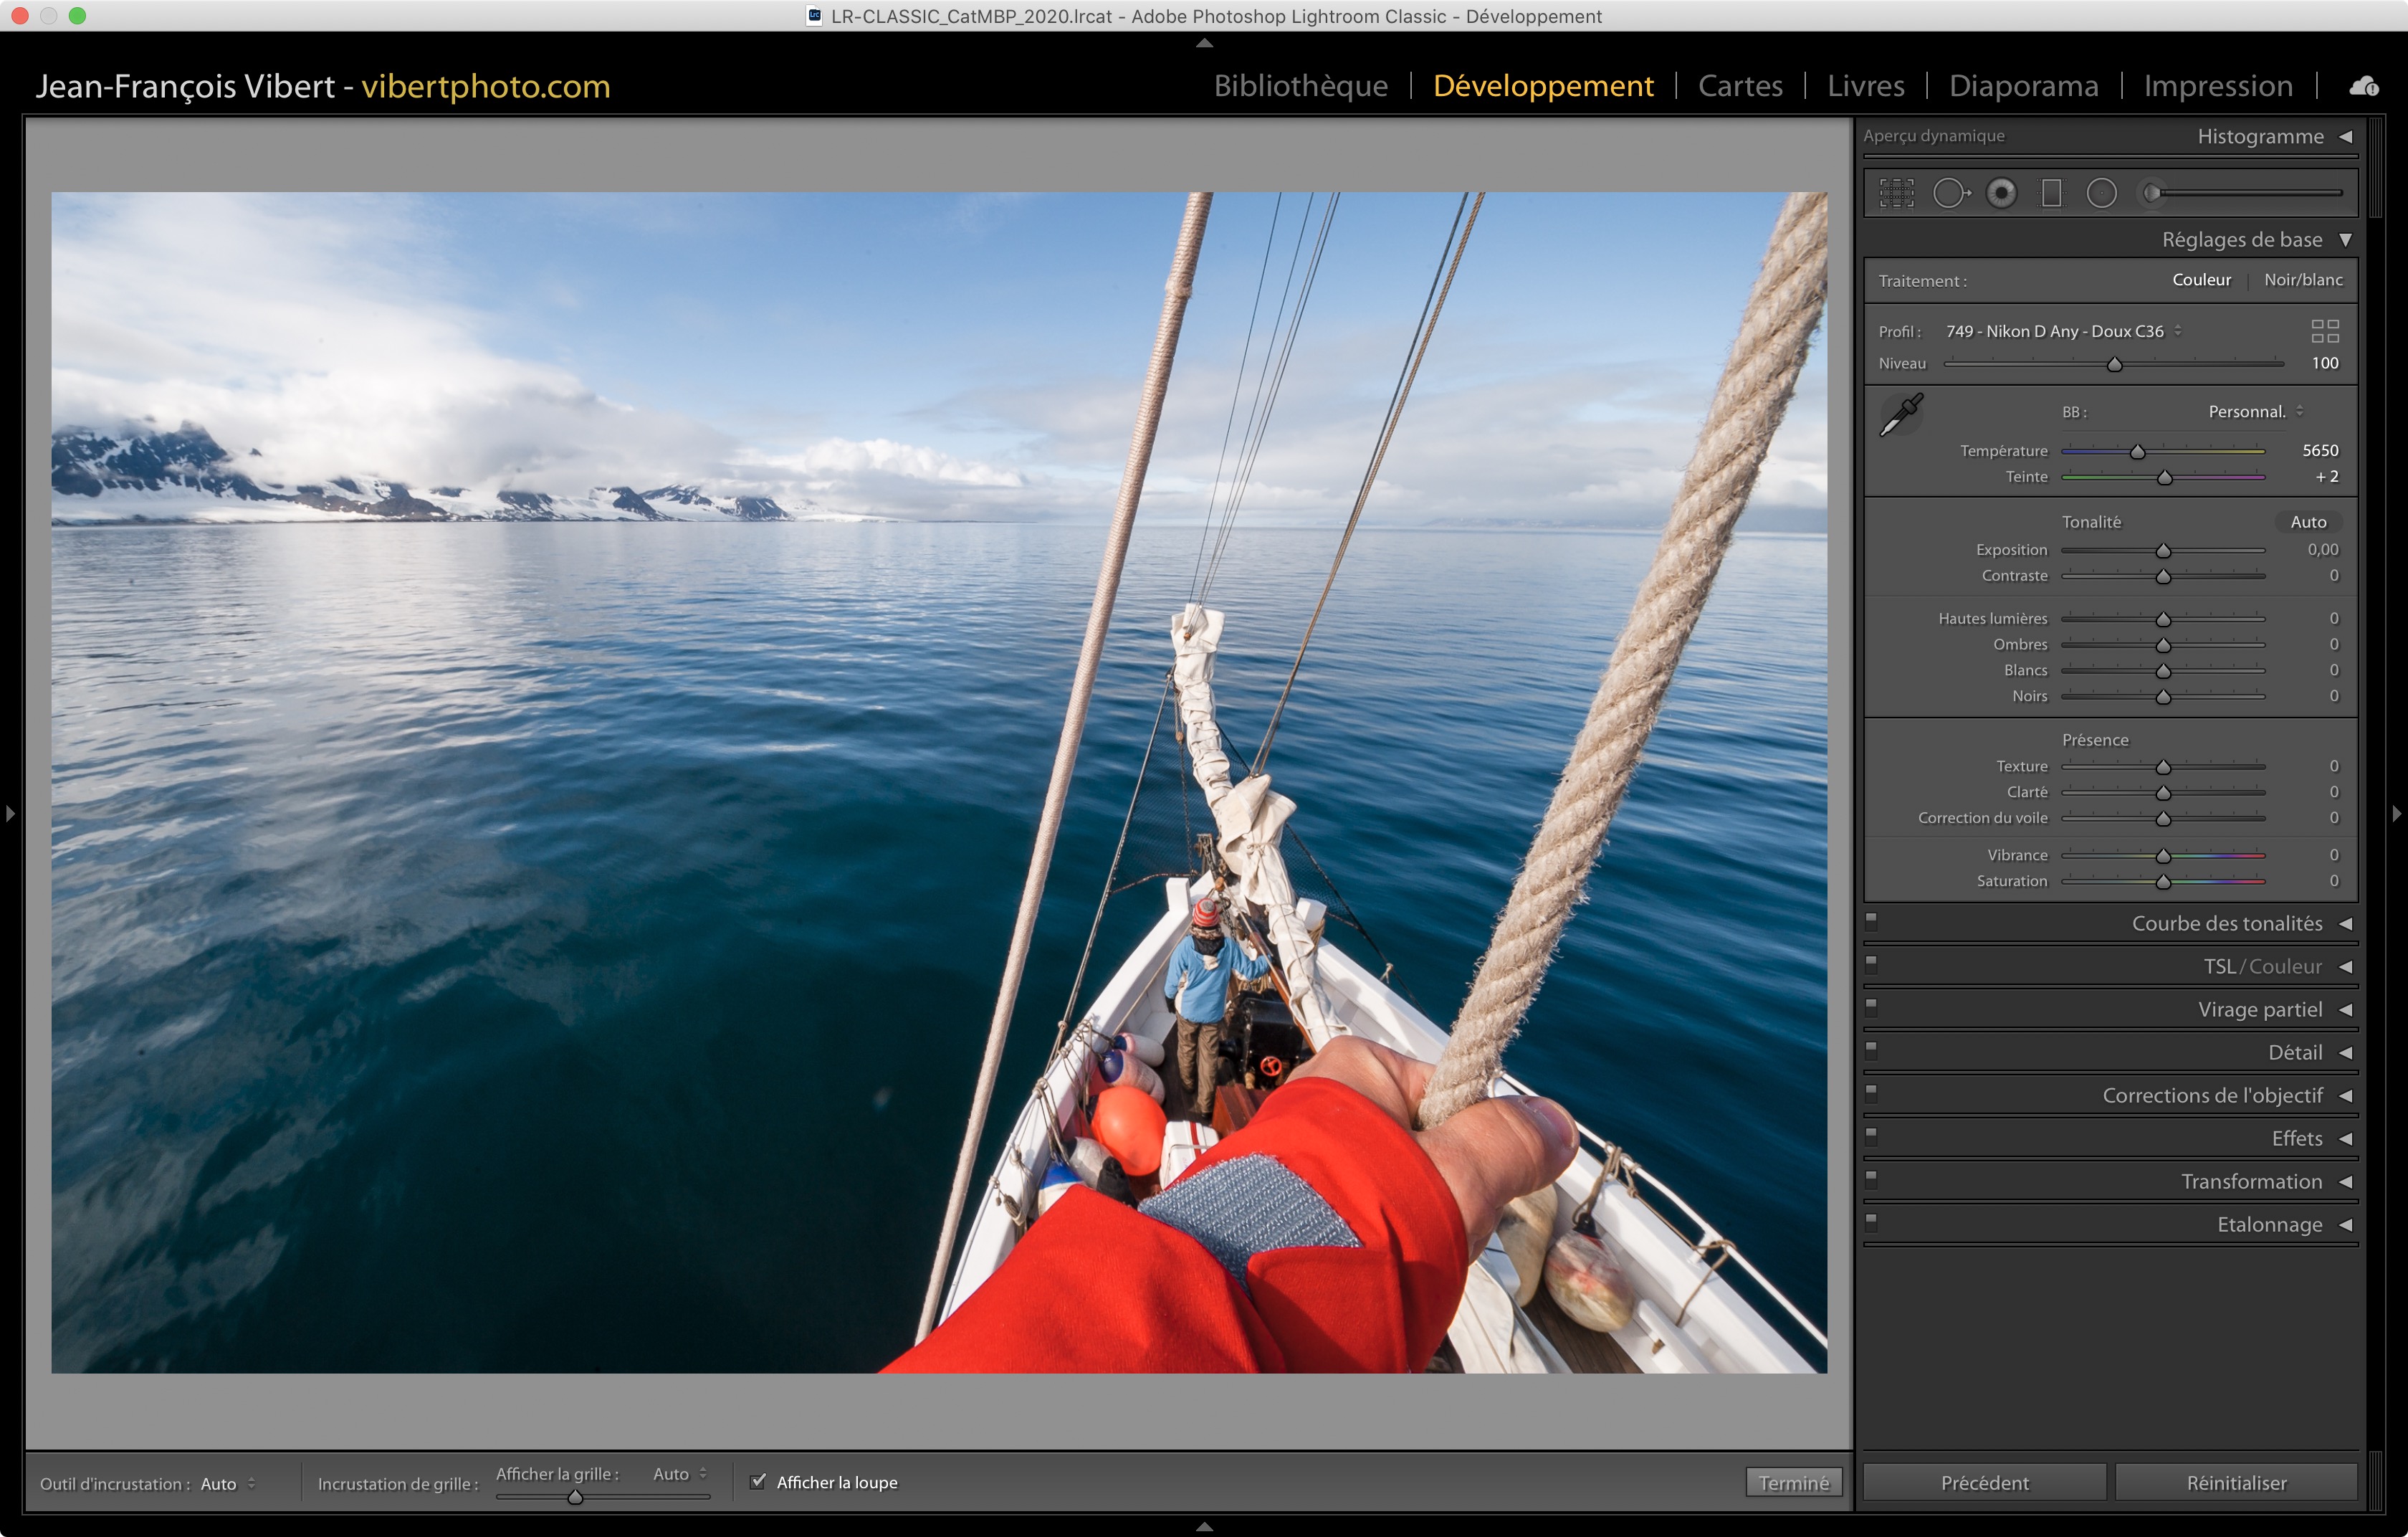Switch treatment to Noir/blanc

(2303, 280)
